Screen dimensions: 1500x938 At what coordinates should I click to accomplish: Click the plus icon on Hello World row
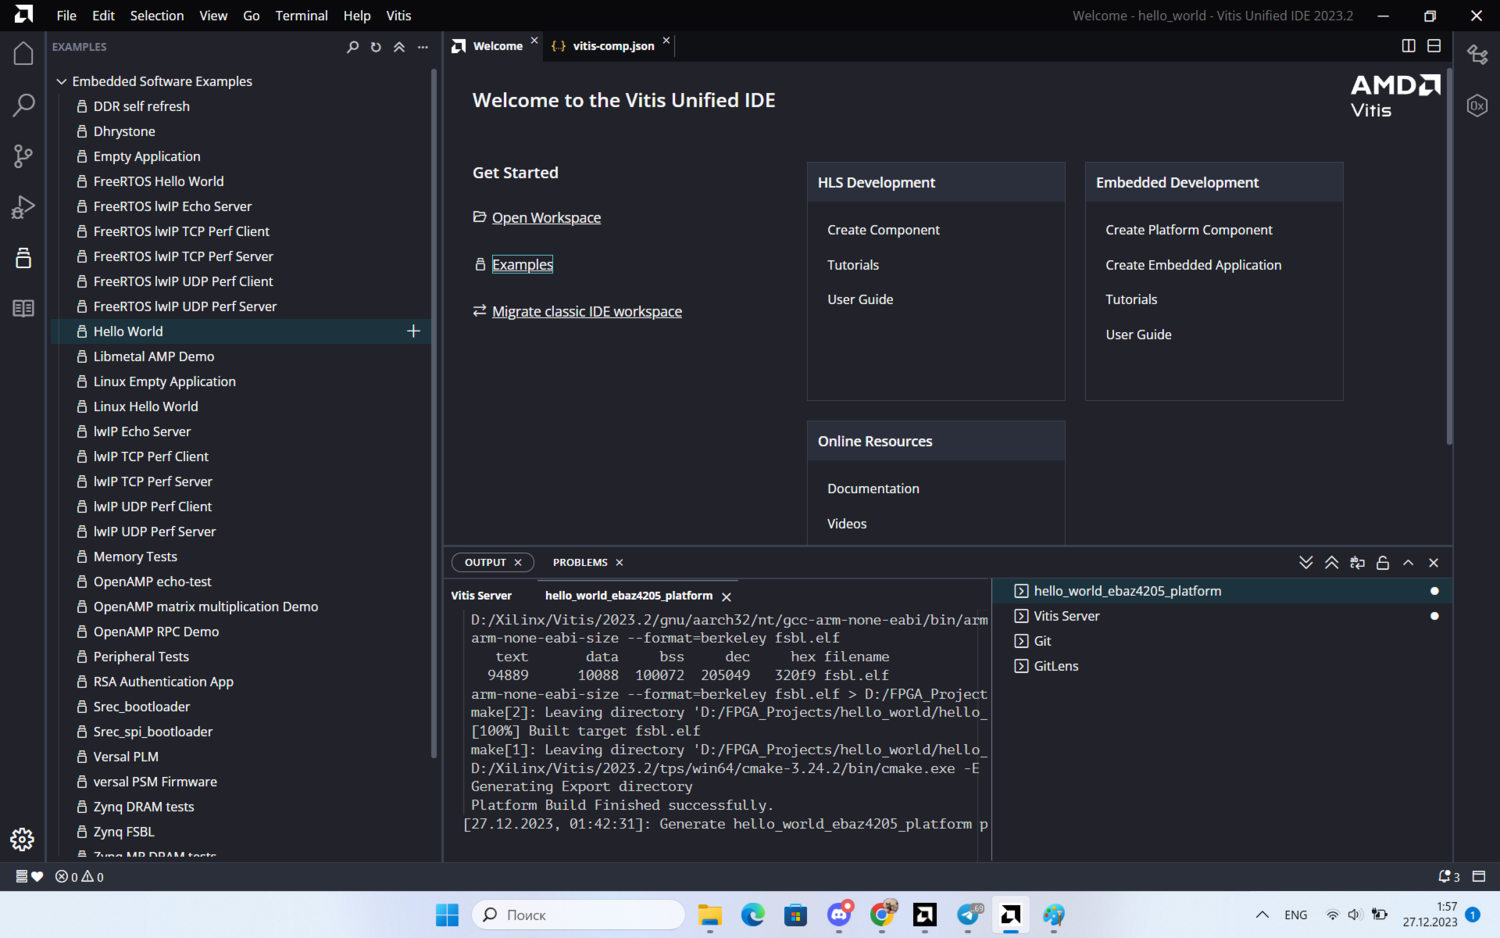coord(413,331)
